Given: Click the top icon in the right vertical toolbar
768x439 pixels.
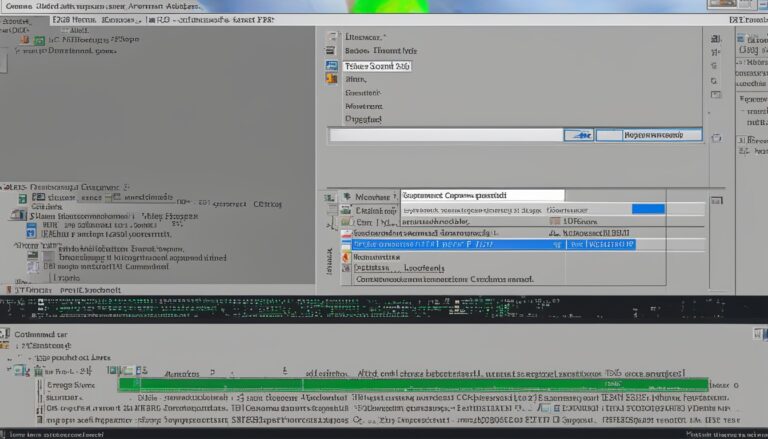Looking at the screenshot, I should 715,38.
